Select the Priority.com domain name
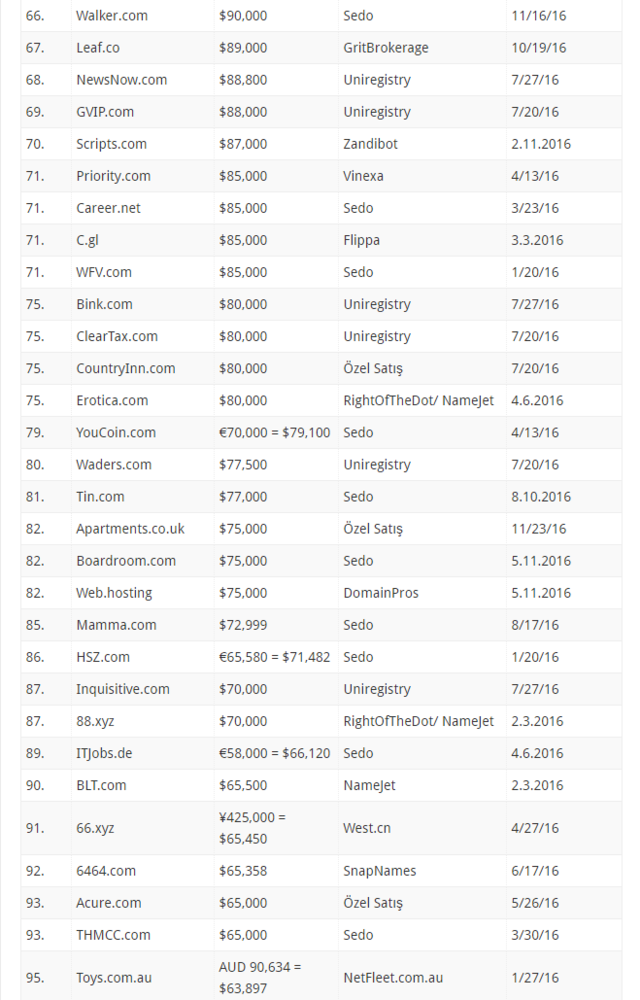The width and height of the screenshot is (640, 1000). tap(113, 176)
